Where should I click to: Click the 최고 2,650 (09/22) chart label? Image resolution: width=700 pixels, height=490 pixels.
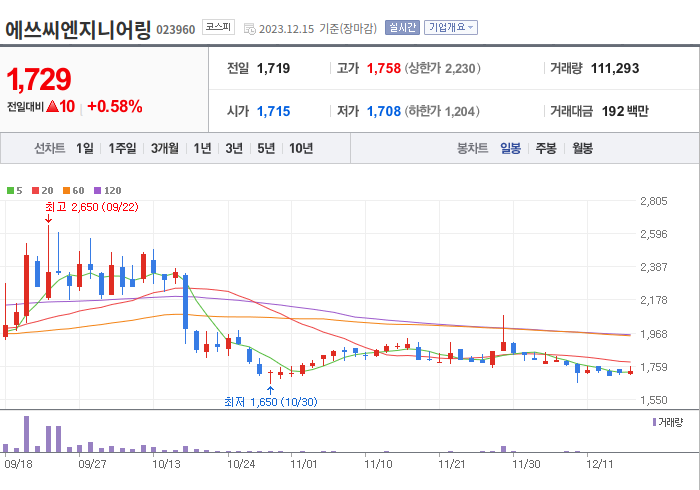pyautogui.click(x=92, y=207)
